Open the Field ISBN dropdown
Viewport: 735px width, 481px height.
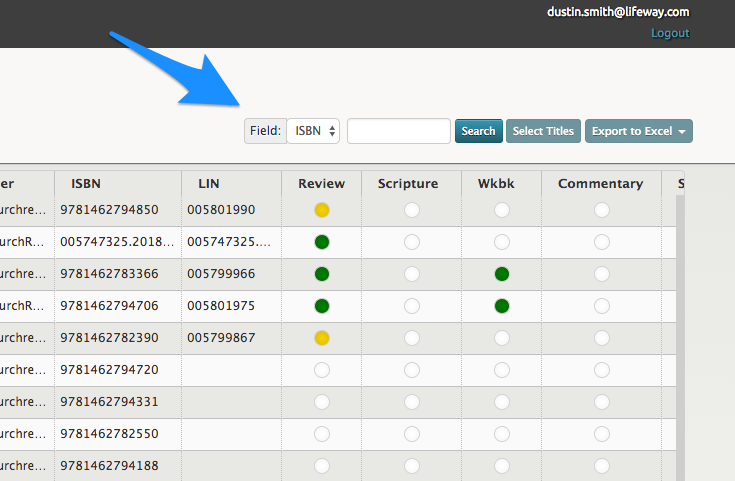coord(314,131)
